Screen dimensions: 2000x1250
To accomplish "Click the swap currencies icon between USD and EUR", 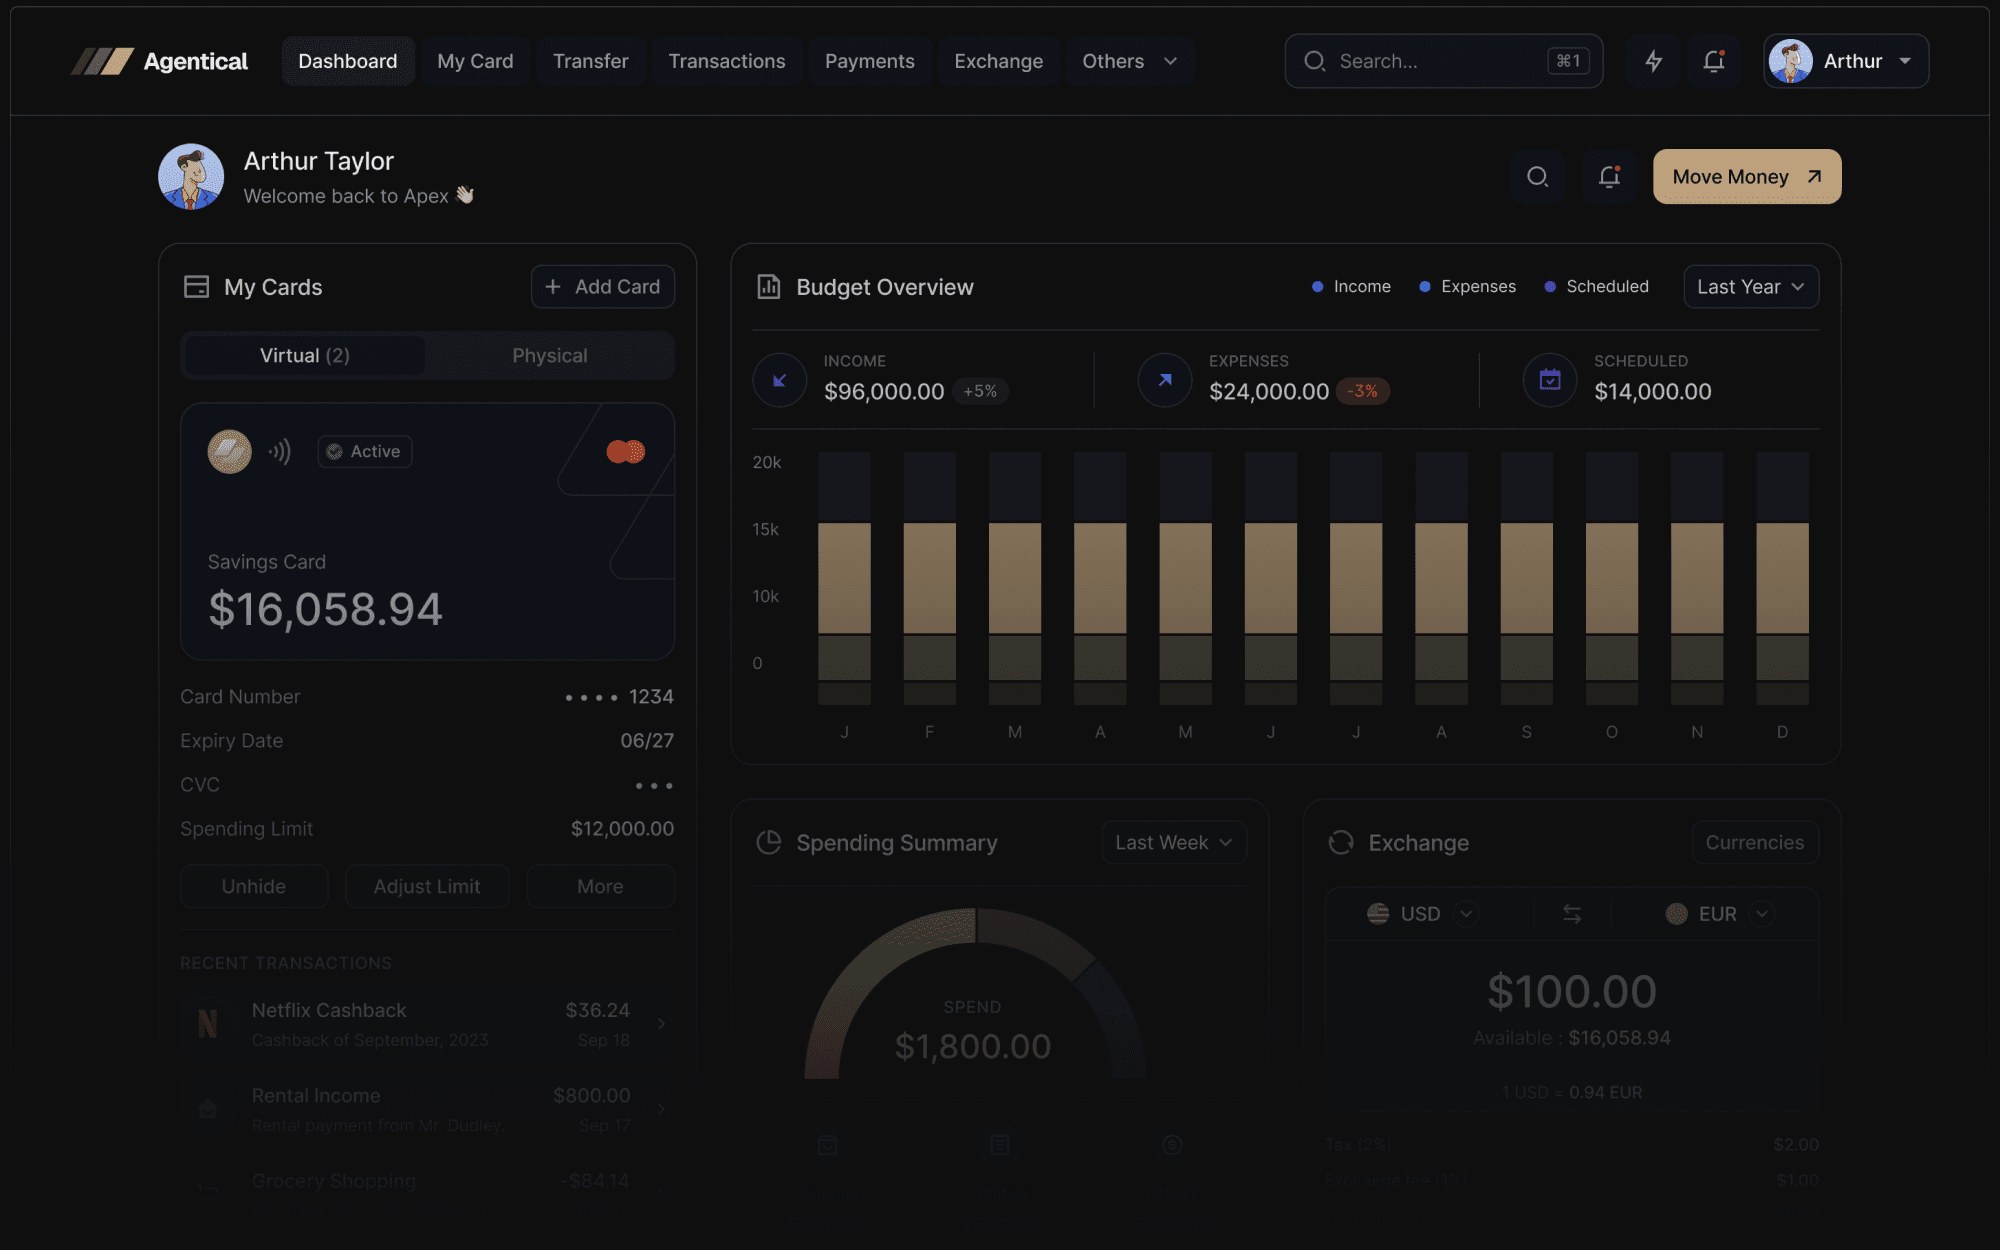I will click(1572, 913).
